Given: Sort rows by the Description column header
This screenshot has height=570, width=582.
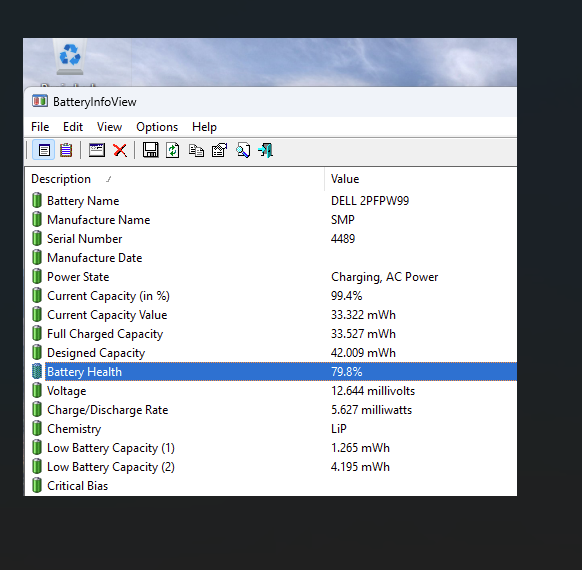Looking at the screenshot, I should pyautogui.click(x=174, y=179).
